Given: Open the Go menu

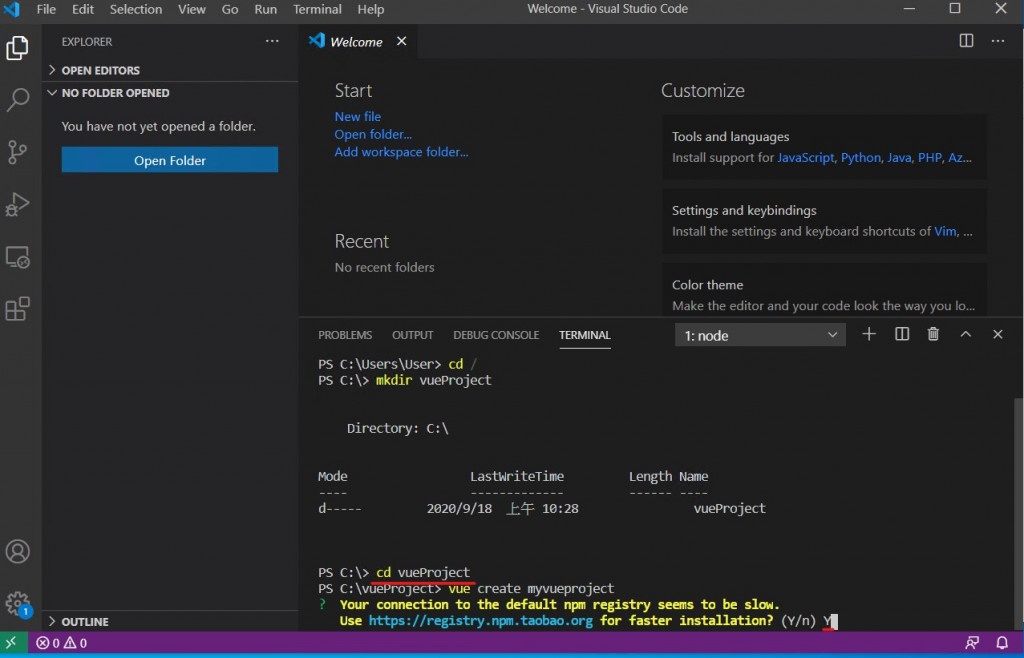Looking at the screenshot, I should coord(230,9).
